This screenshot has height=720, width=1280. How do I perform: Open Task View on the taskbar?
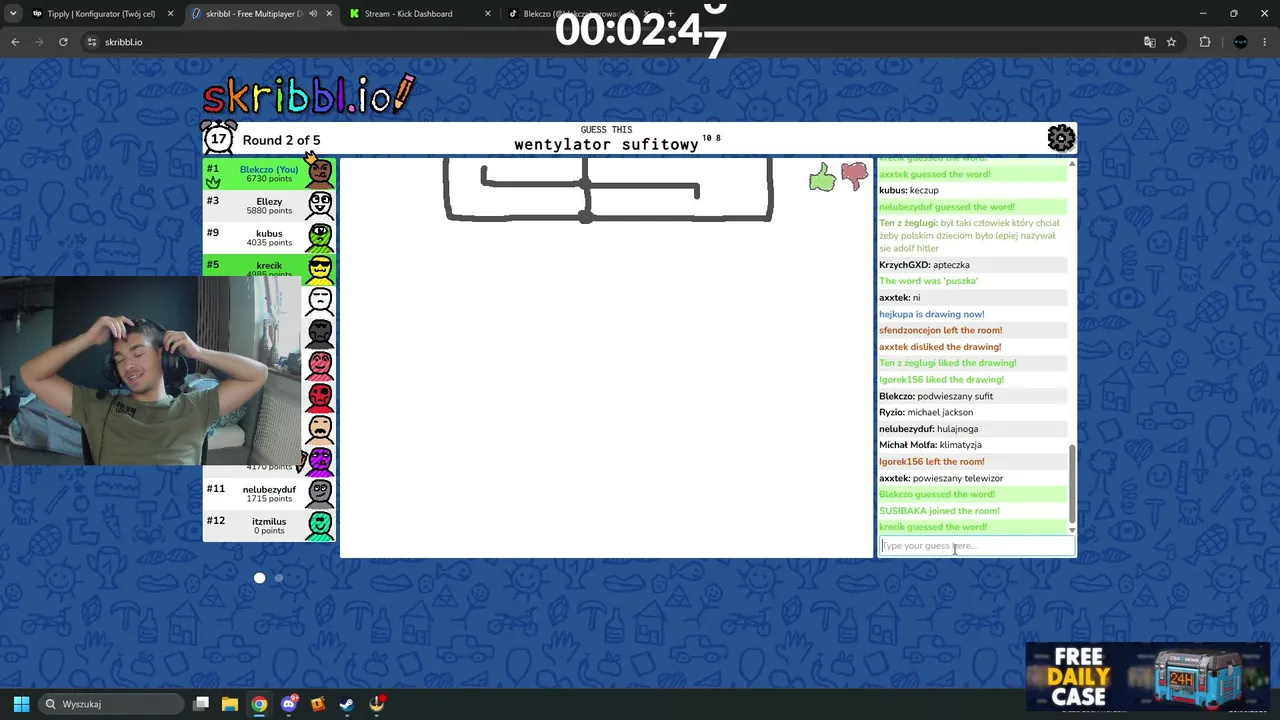[x=201, y=704]
